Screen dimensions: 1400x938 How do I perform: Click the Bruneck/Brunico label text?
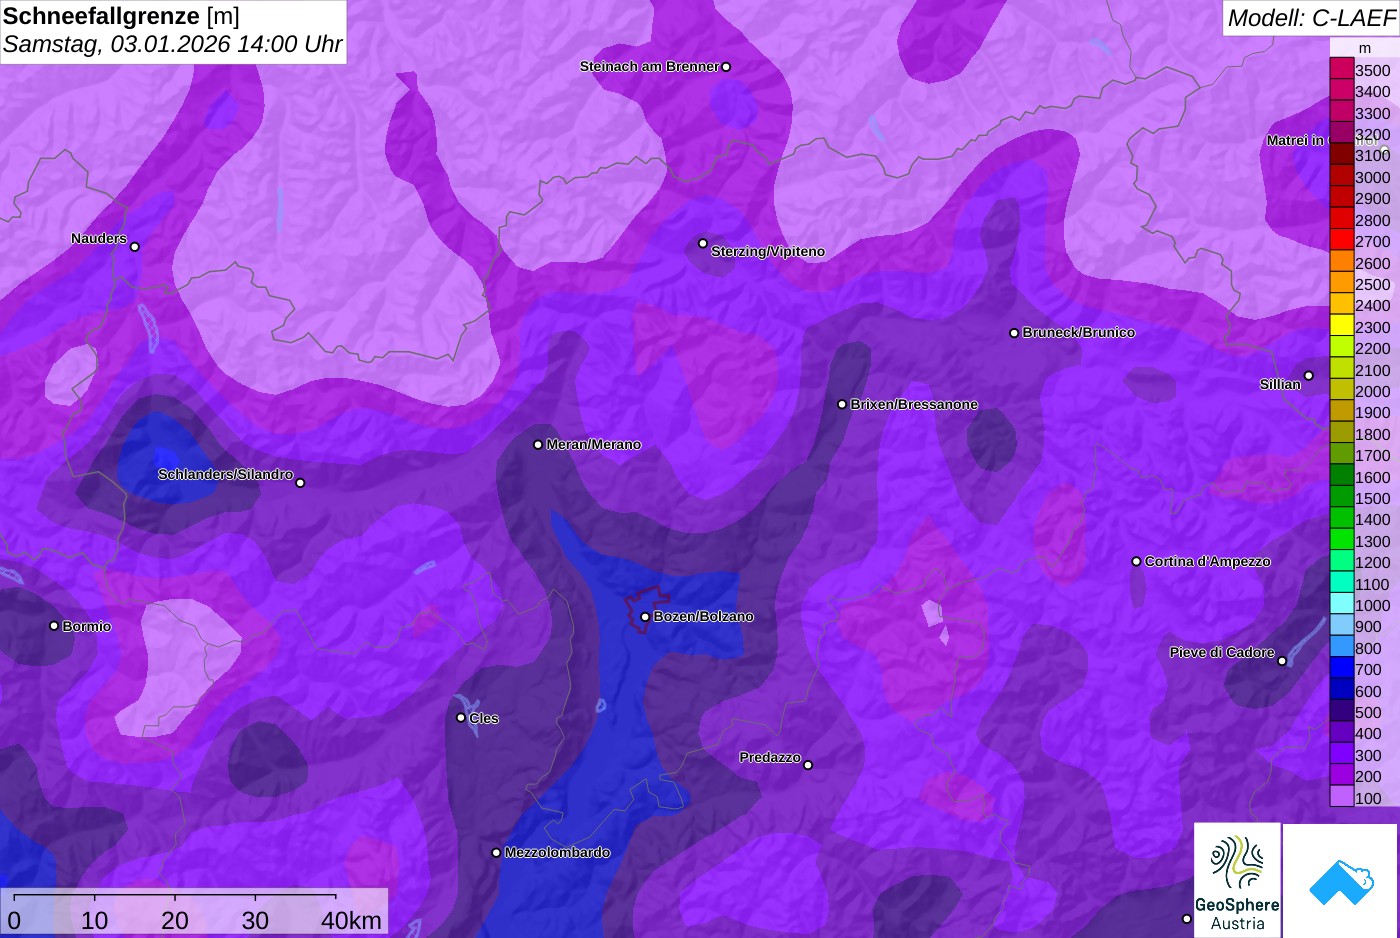[x=1079, y=333]
